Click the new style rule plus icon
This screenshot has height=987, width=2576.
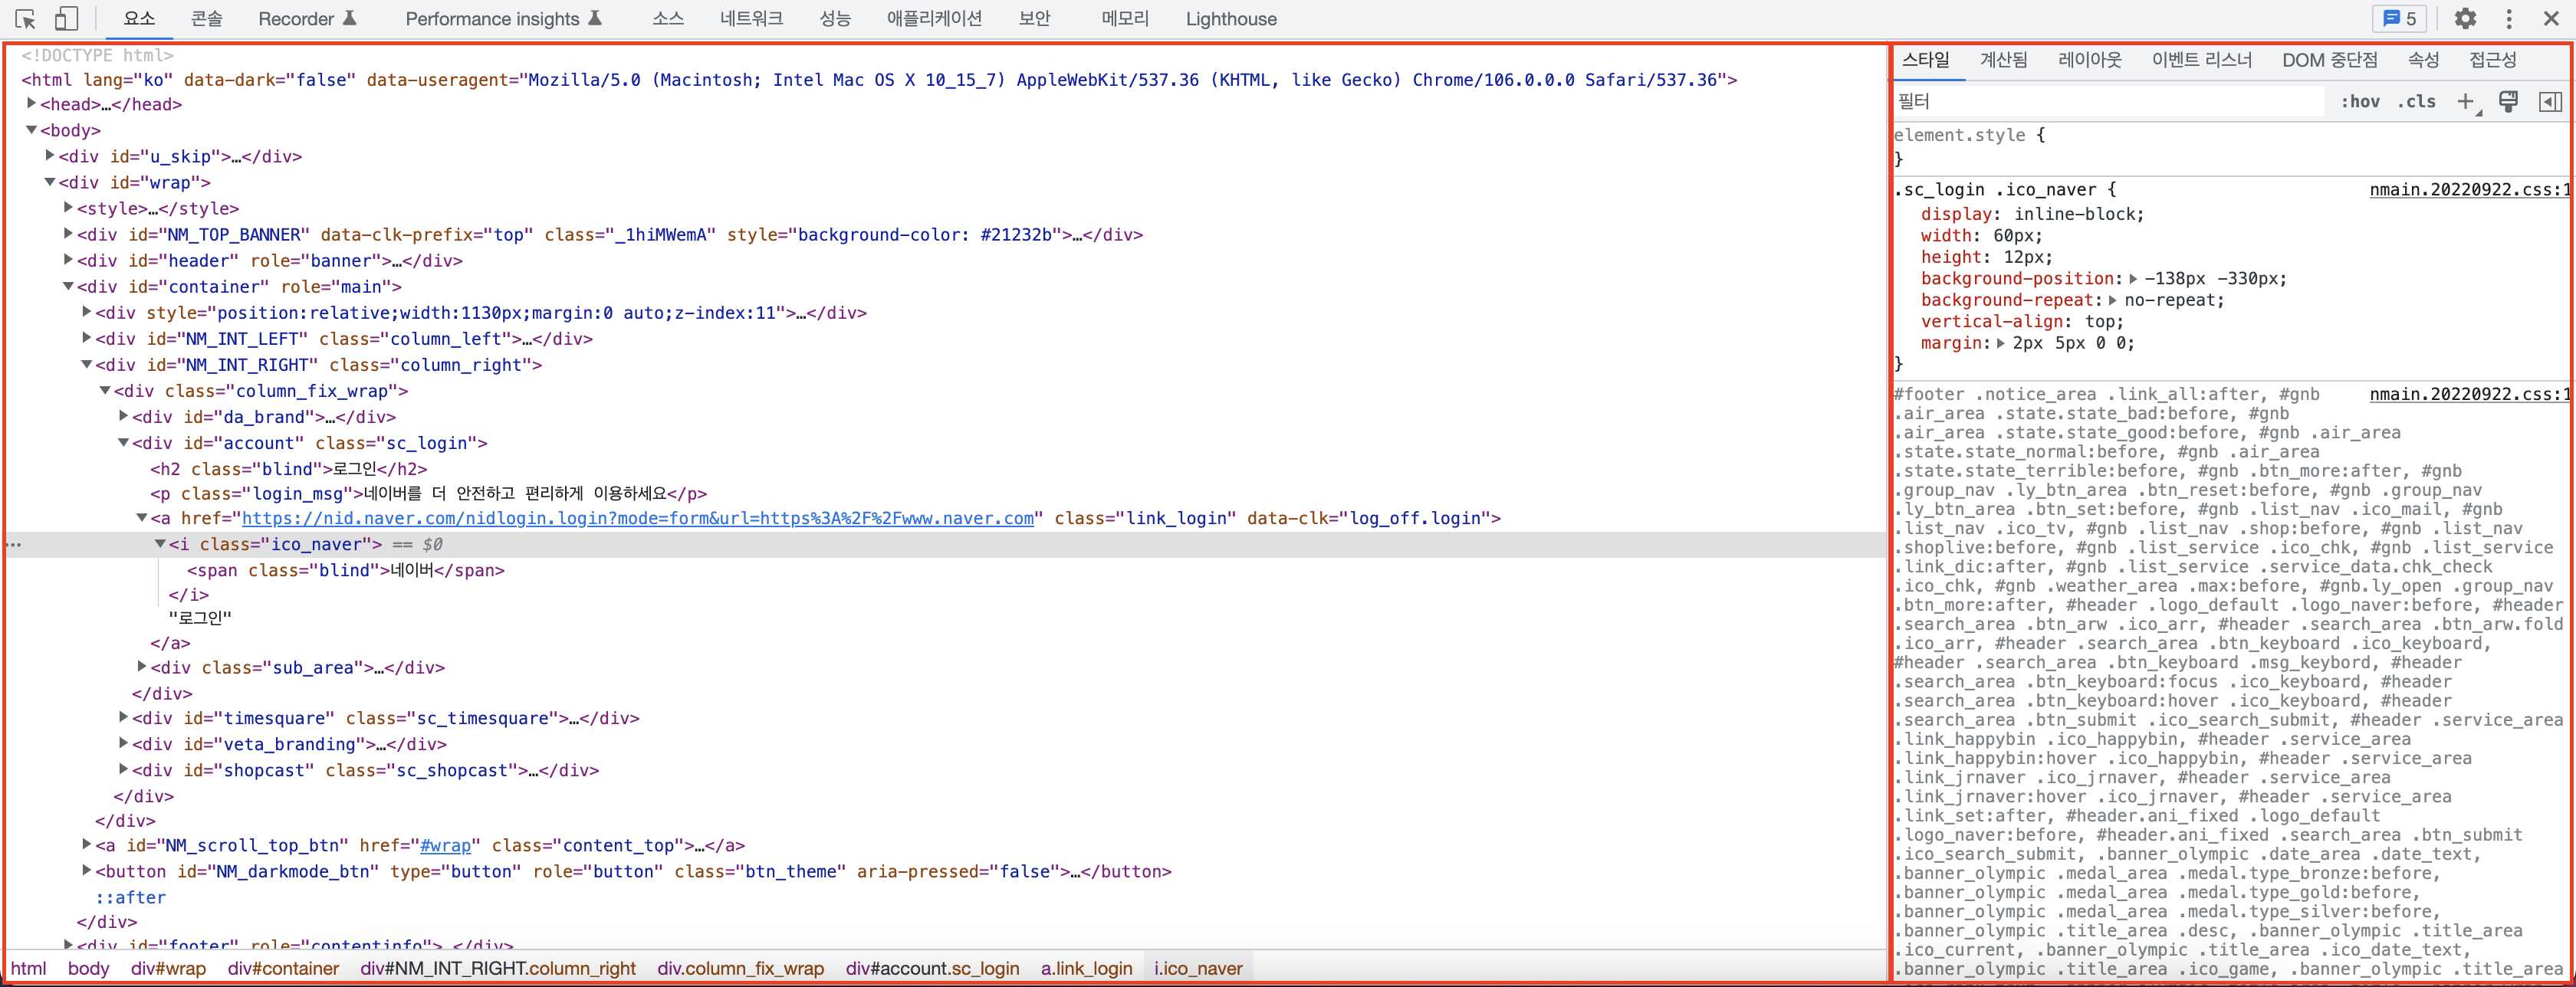(x=2465, y=101)
